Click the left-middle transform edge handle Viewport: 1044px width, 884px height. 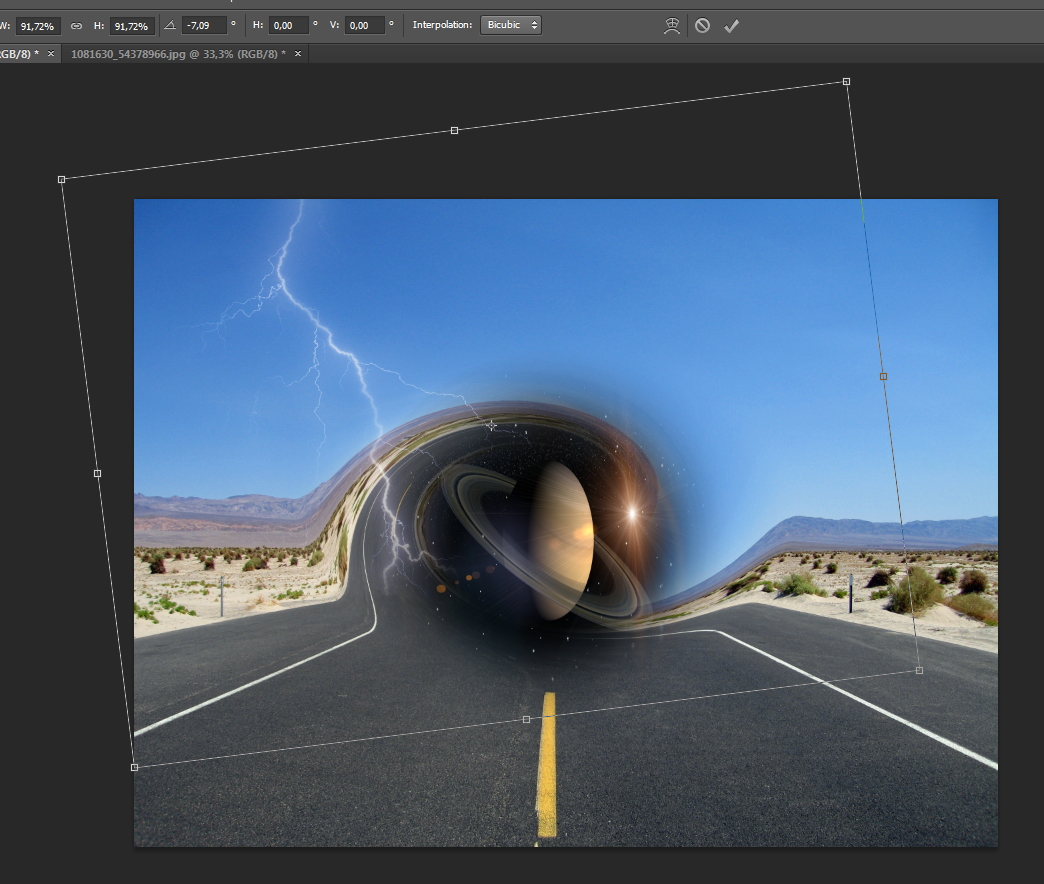pyautogui.click(x=97, y=473)
